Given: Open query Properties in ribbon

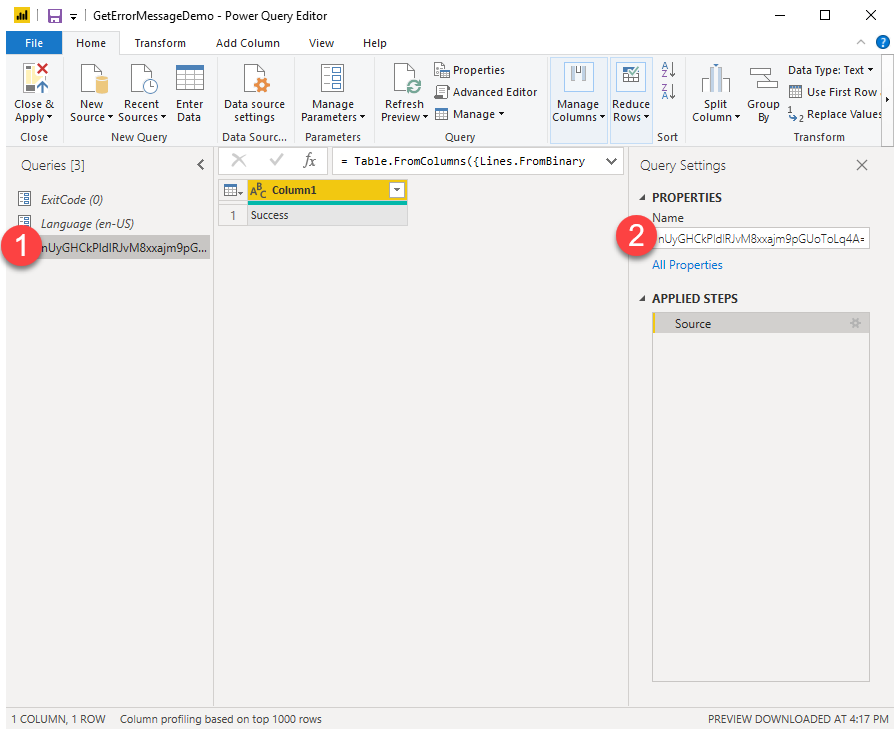Looking at the screenshot, I should tap(470, 70).
